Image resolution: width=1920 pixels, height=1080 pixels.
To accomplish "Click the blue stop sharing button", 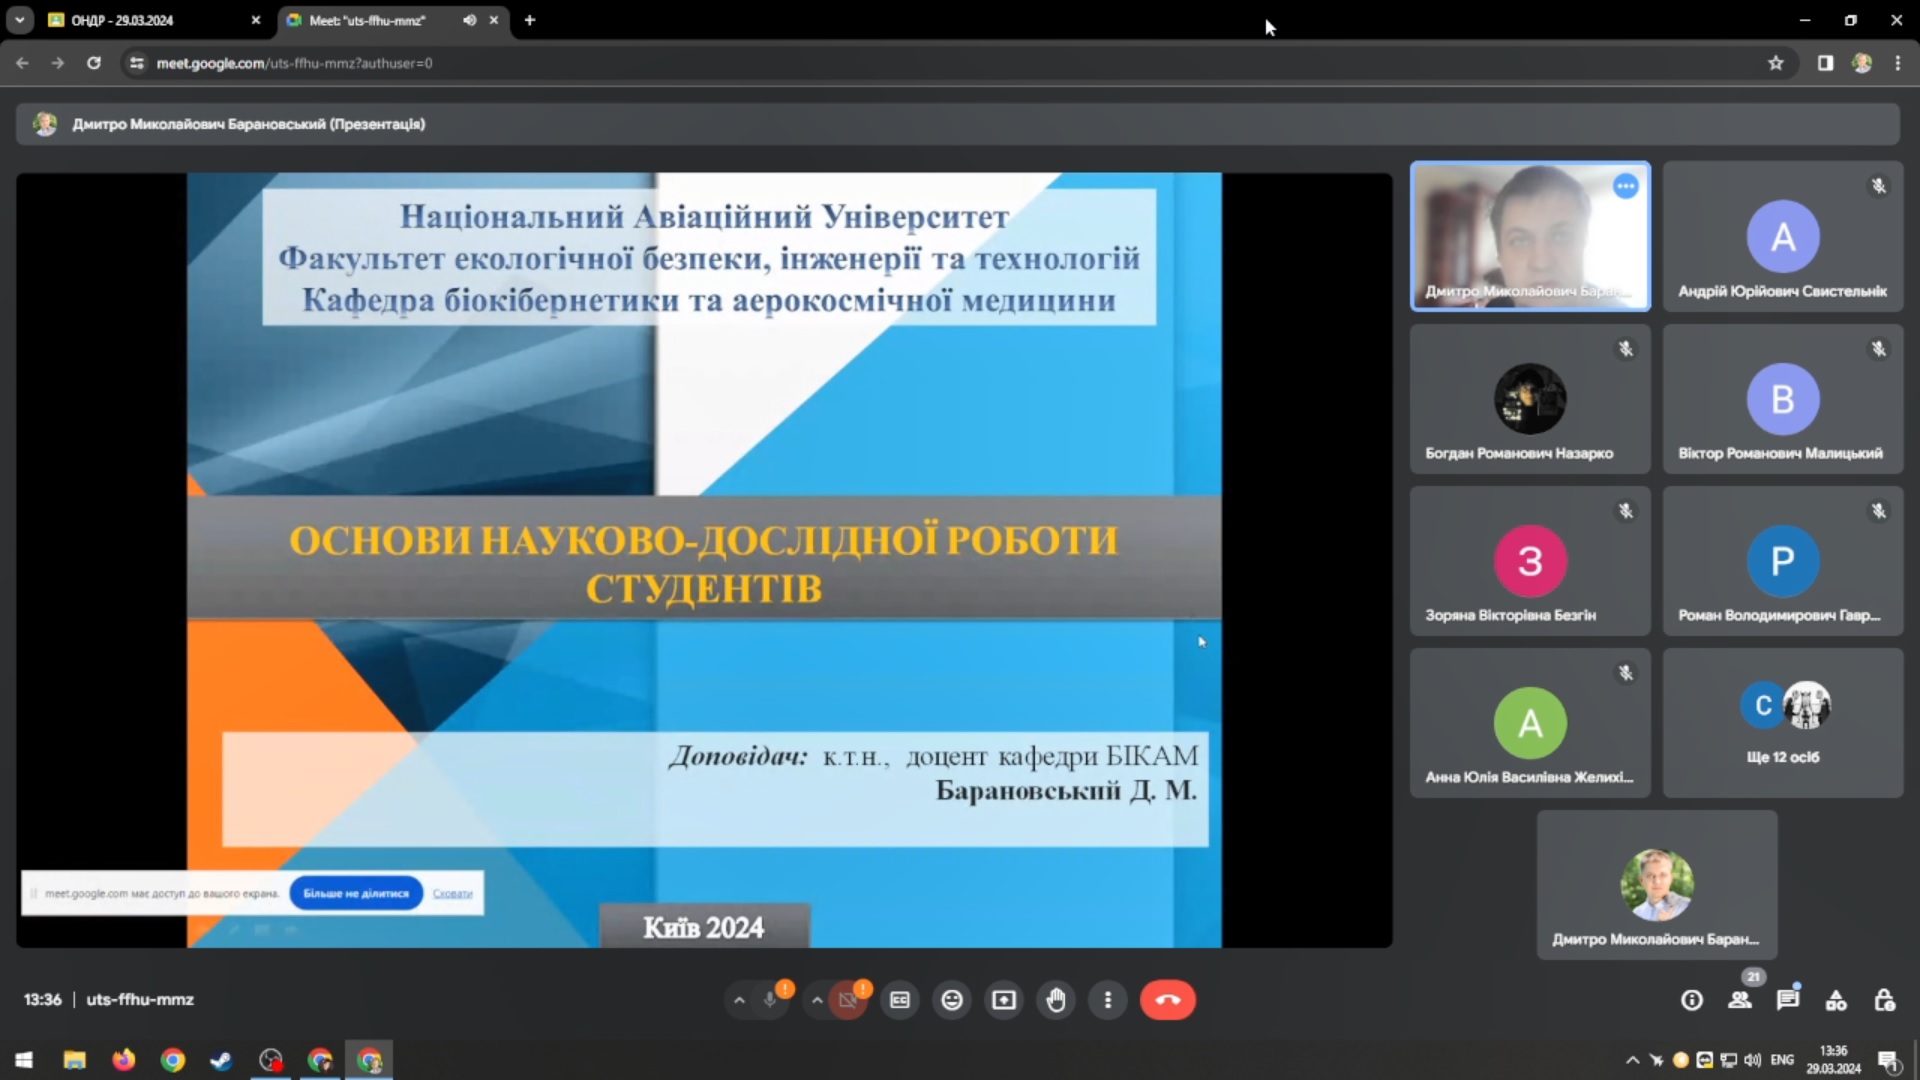I will point(356,893).
